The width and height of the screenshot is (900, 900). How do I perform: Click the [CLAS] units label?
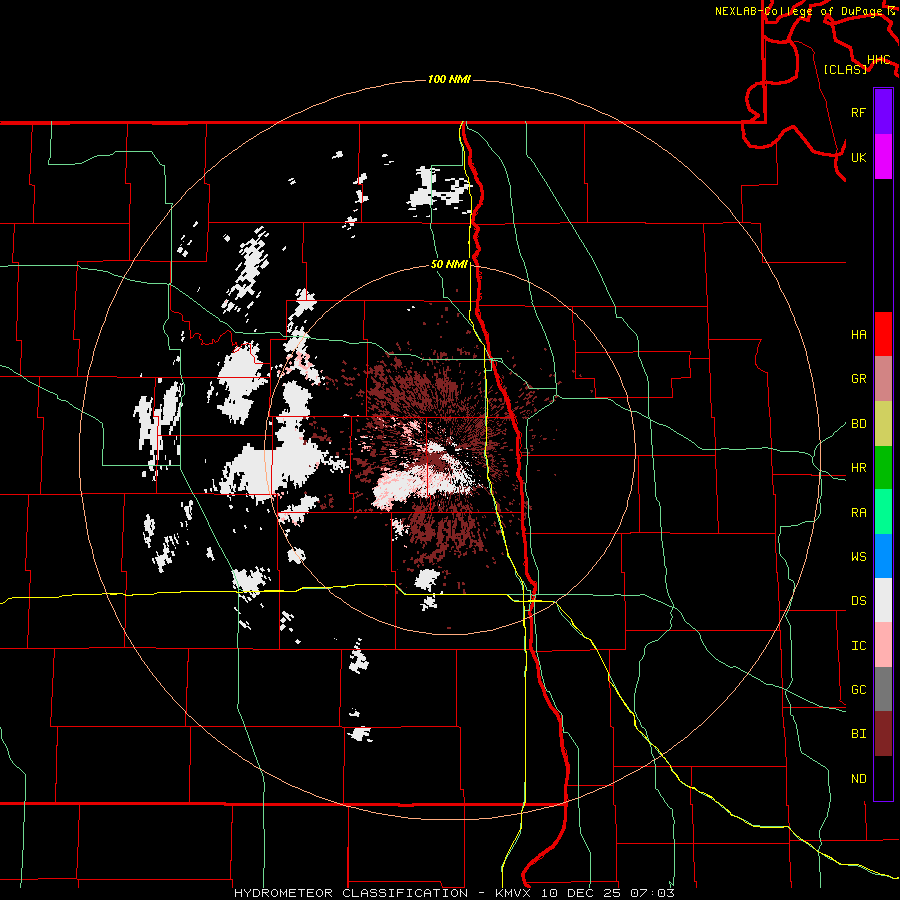coord(845,69)
